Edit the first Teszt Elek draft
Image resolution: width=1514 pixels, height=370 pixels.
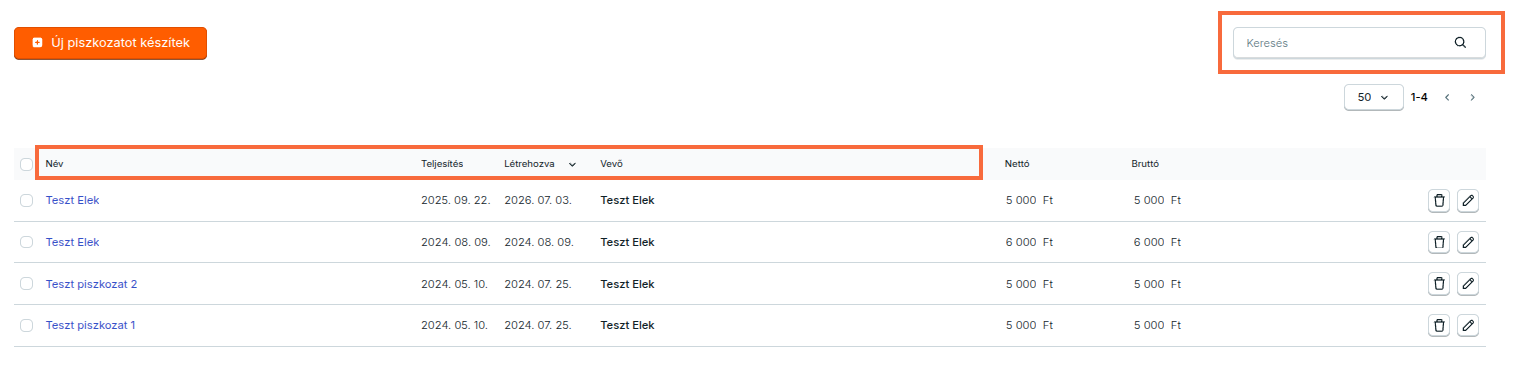(1467, 200)
